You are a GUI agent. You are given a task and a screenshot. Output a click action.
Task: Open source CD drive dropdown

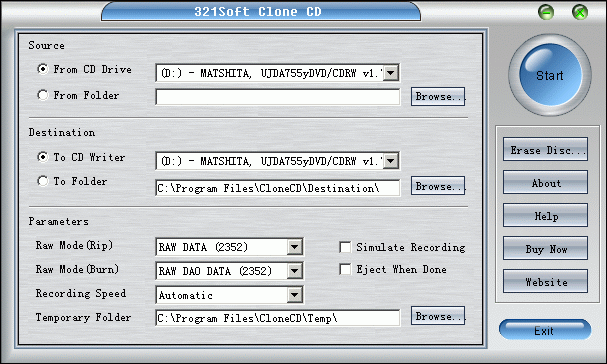pos(391,73)
